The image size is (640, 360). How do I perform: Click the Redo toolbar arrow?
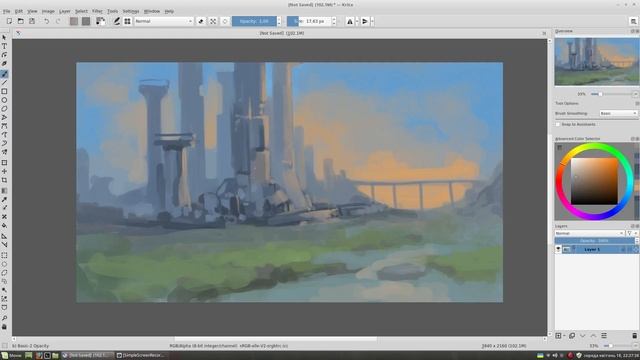[x=58, y=21]
